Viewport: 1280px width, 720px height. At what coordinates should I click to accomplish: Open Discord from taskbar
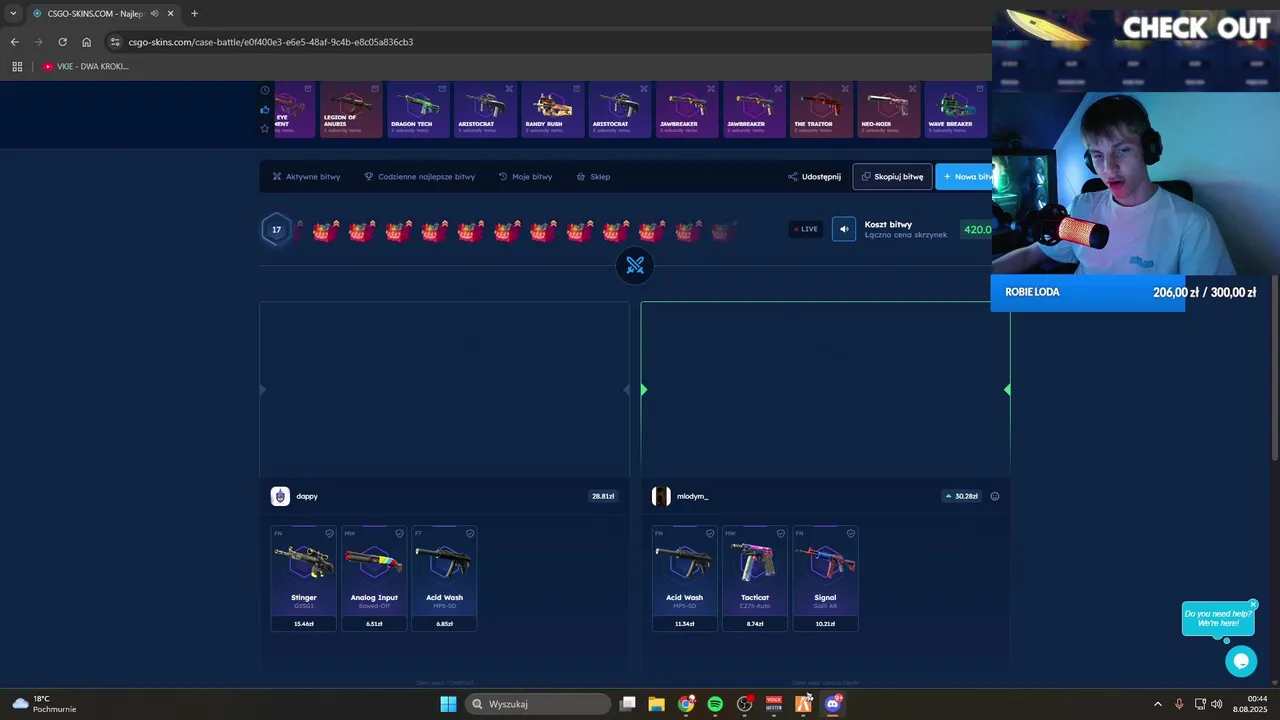(x=833, y=704)
